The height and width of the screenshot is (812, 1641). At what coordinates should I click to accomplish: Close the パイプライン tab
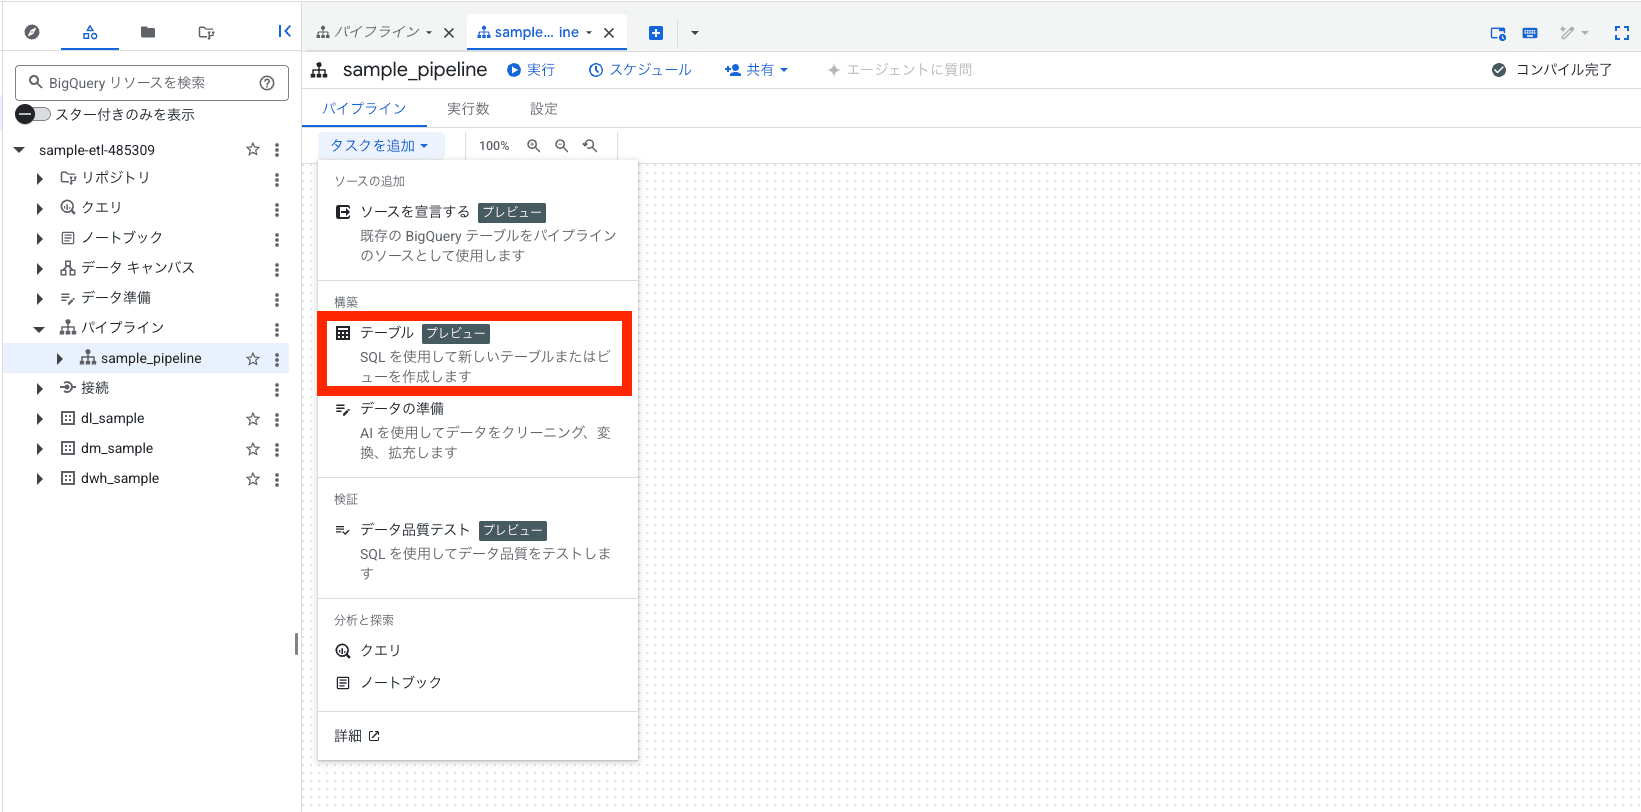coord(449,33)
